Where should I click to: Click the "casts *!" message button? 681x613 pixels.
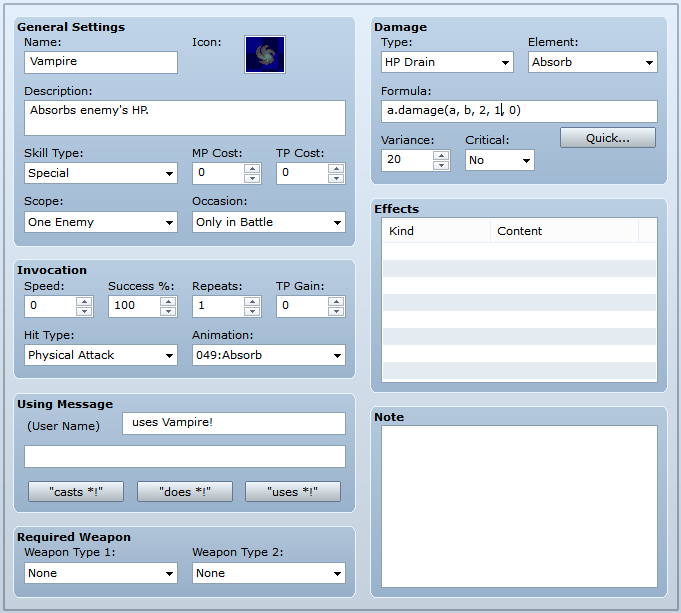click(x=76, y=492)
